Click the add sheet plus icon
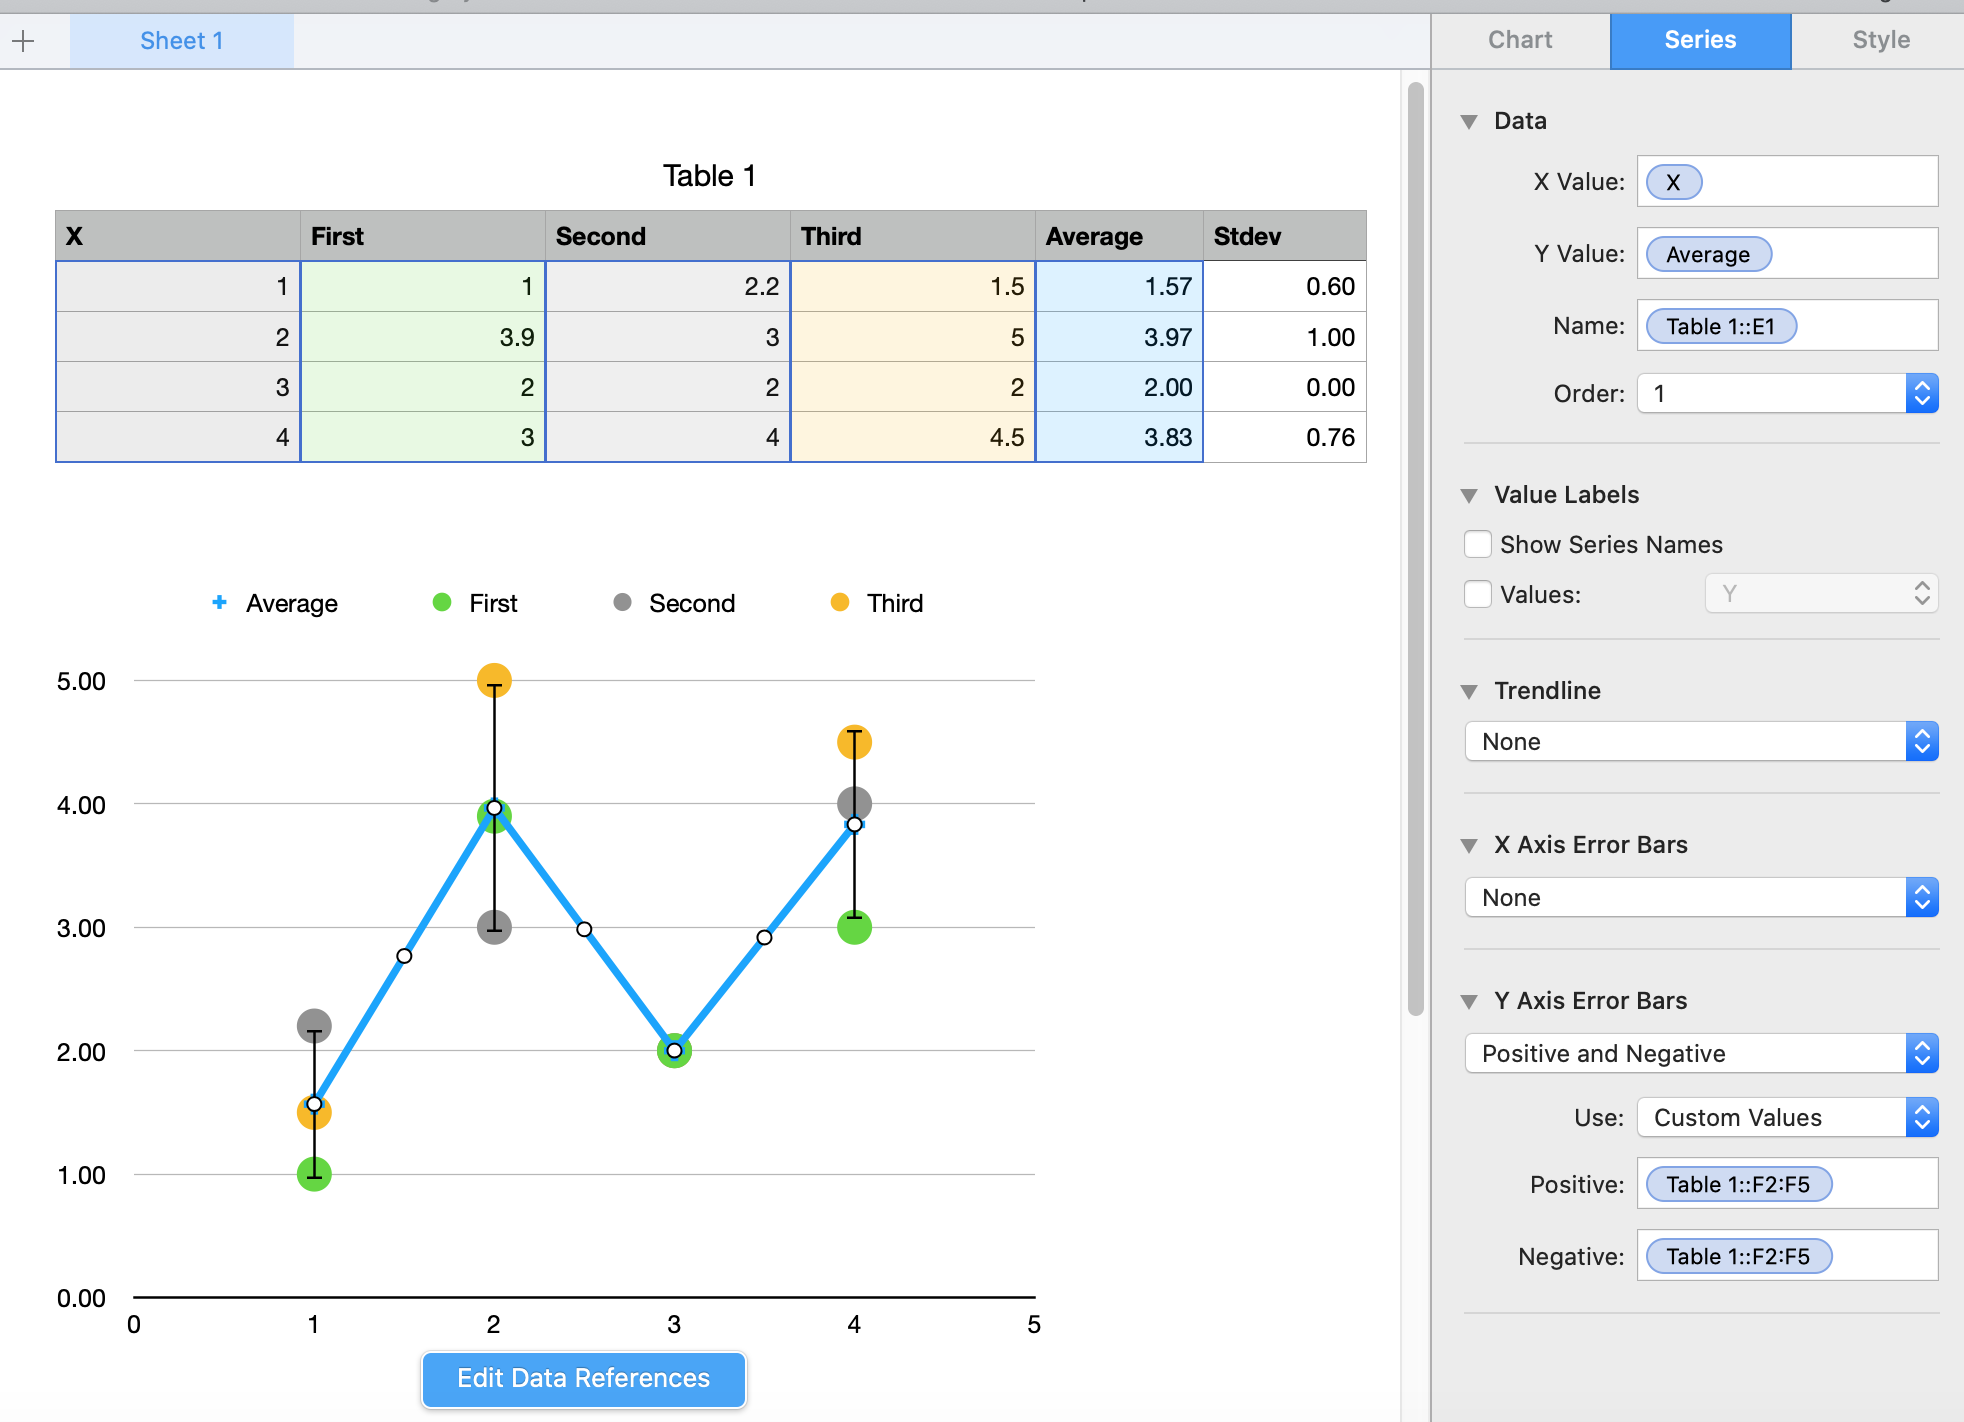The image size is (1964, 1422). [24, 41]
